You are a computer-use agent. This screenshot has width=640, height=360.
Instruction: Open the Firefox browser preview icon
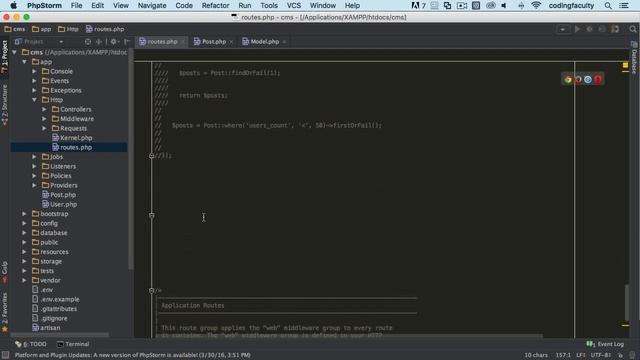pyautogui.click(x=578, y=80)
